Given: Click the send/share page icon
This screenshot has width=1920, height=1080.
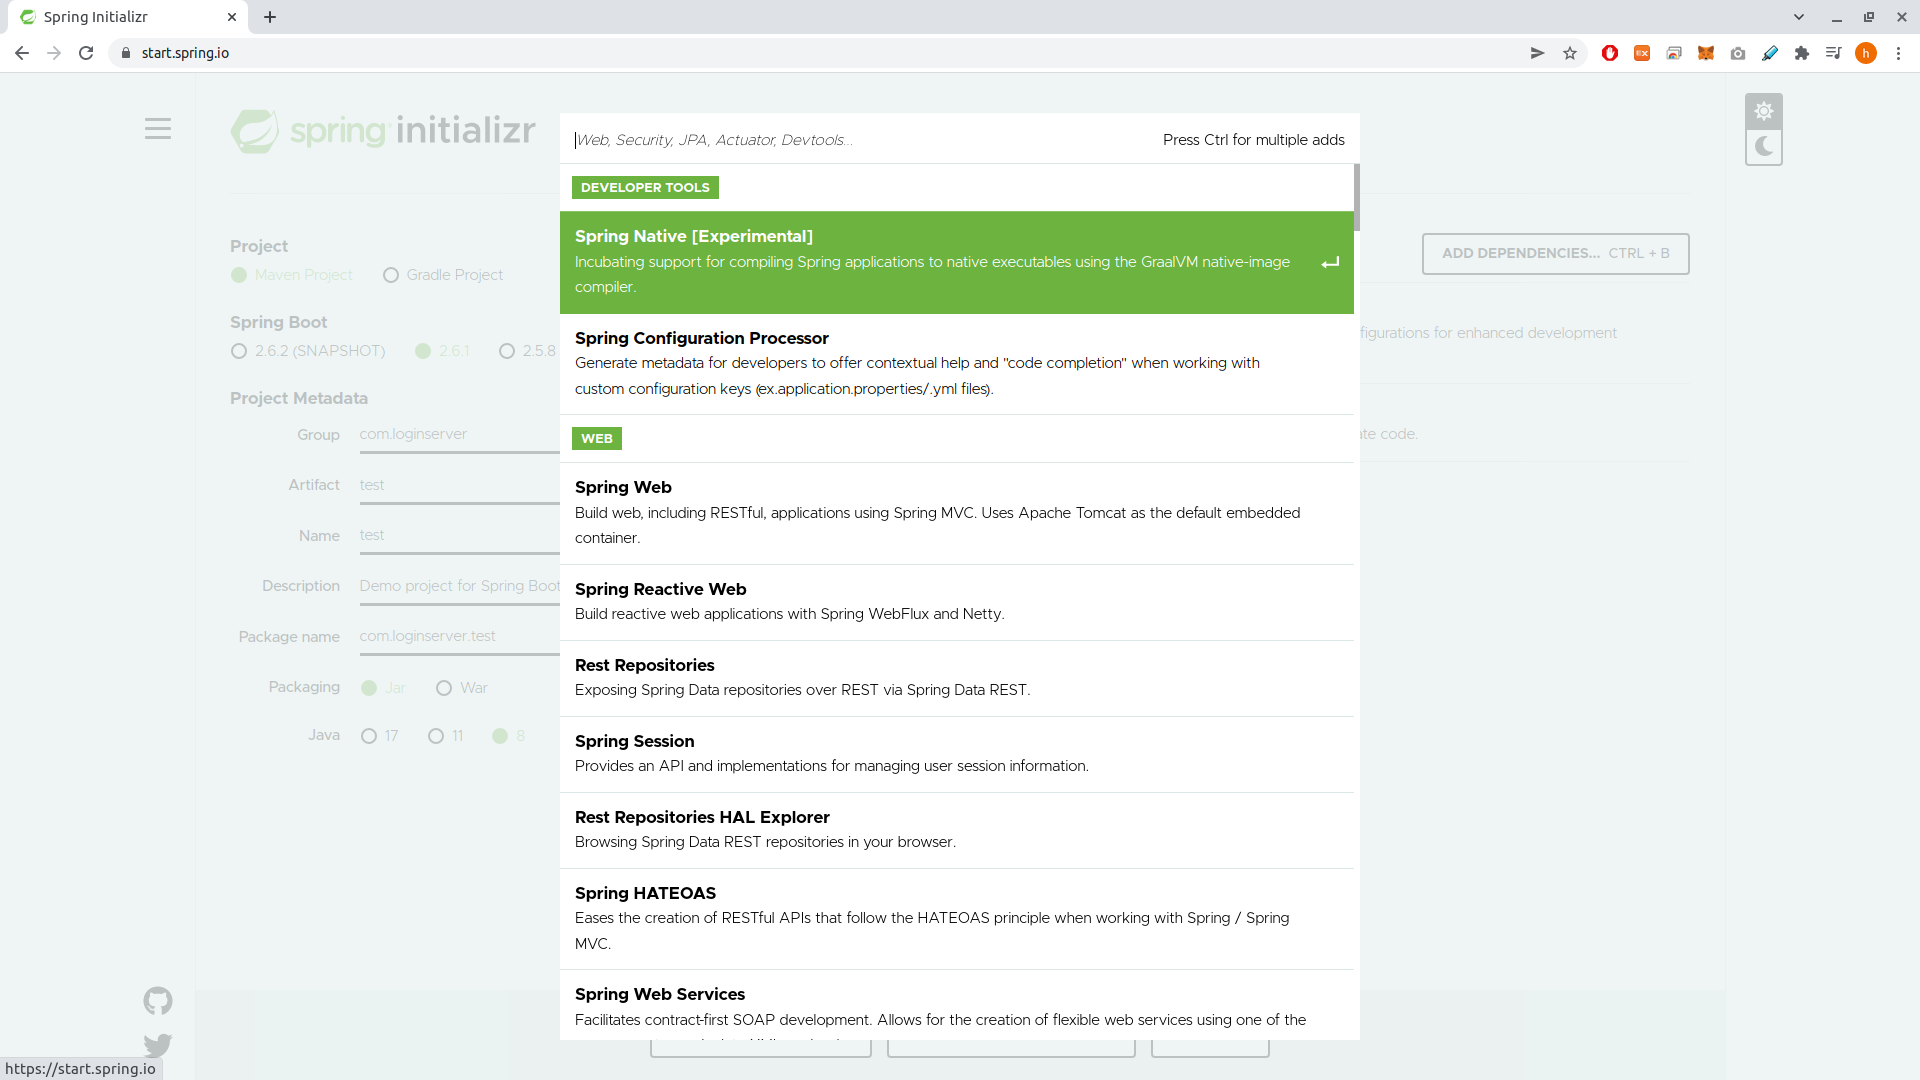Looking at the screenshot, I should pos(1538,53).
